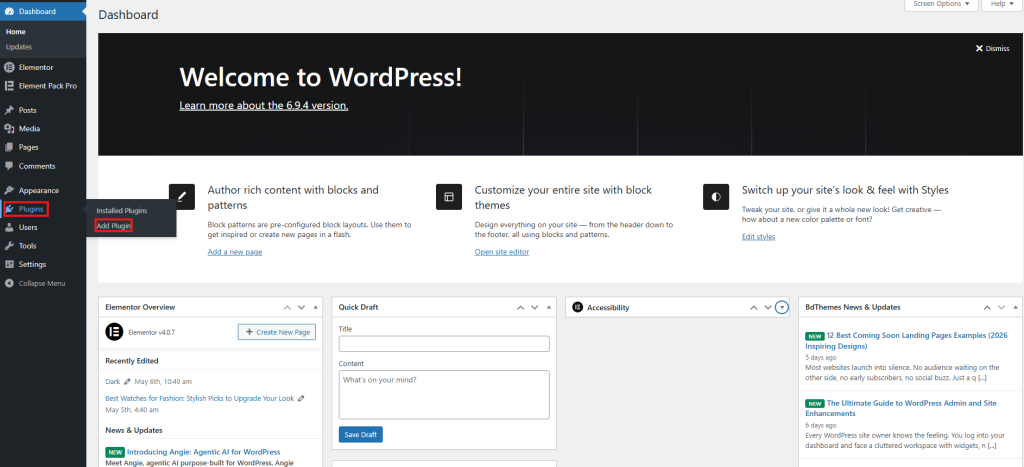The width and height of the screenshot is (1024, 467).
Task: Click the Edit styles link
Action: 758,236
